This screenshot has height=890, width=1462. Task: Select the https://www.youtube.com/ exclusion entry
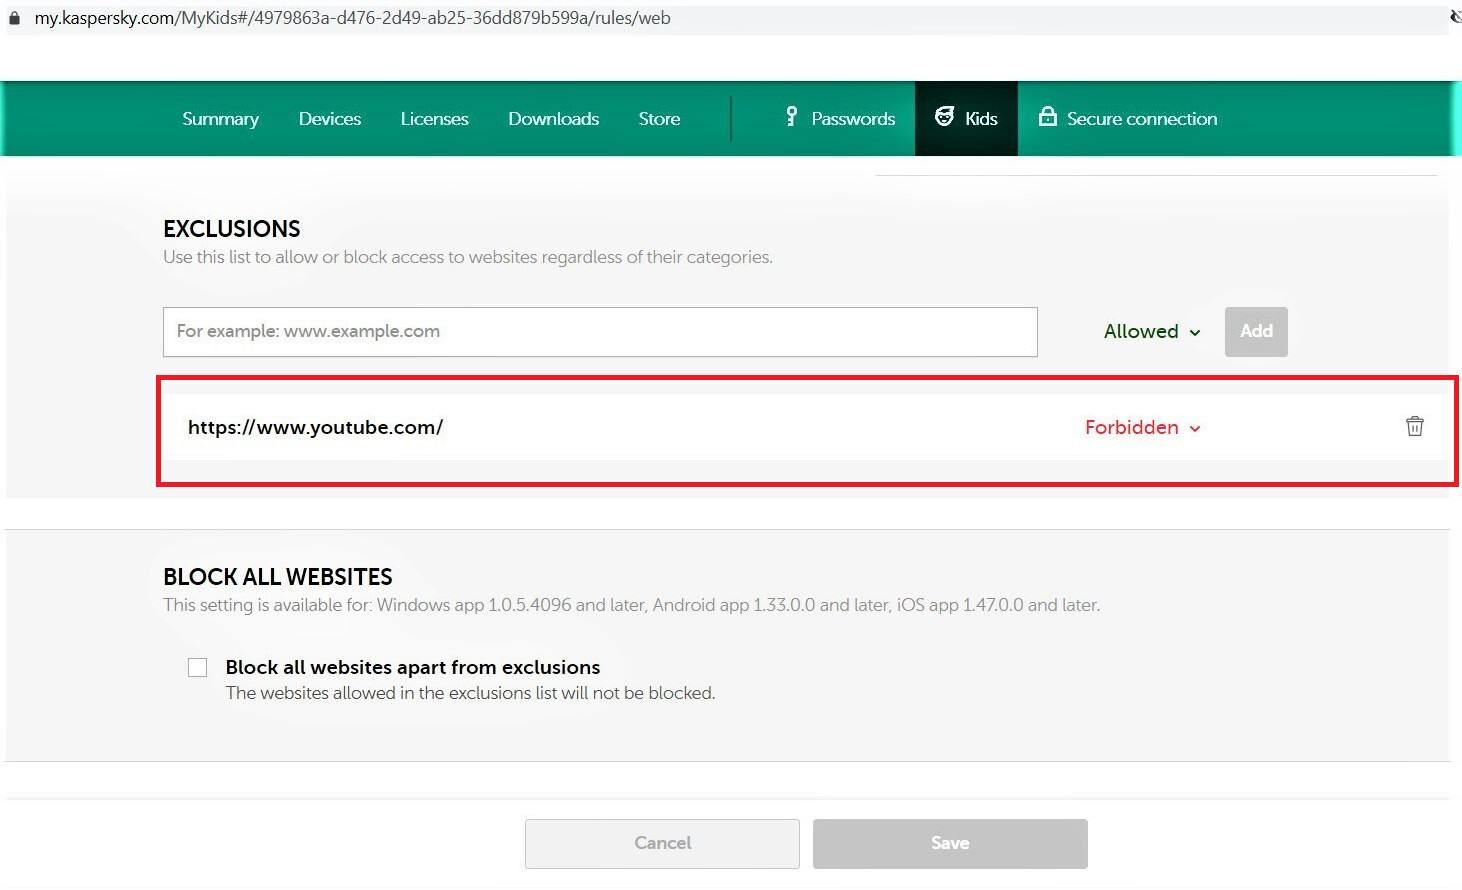[x=315, y=427]
